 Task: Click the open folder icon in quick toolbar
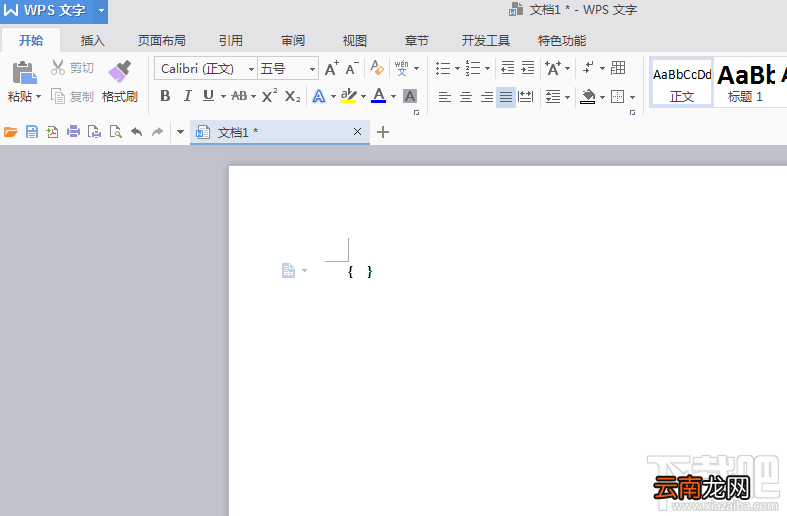[11, 132]
